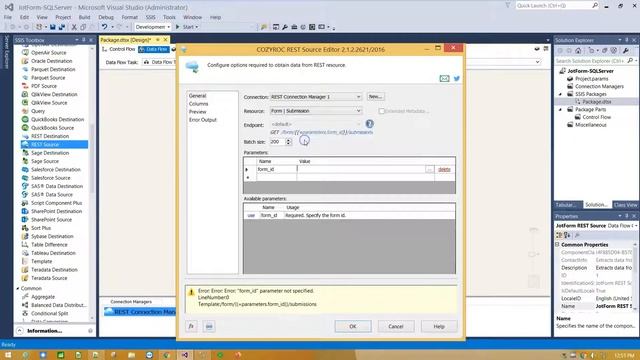Click New... next to Connection
The height and width of the screenshot is (360, 640).
375,97
